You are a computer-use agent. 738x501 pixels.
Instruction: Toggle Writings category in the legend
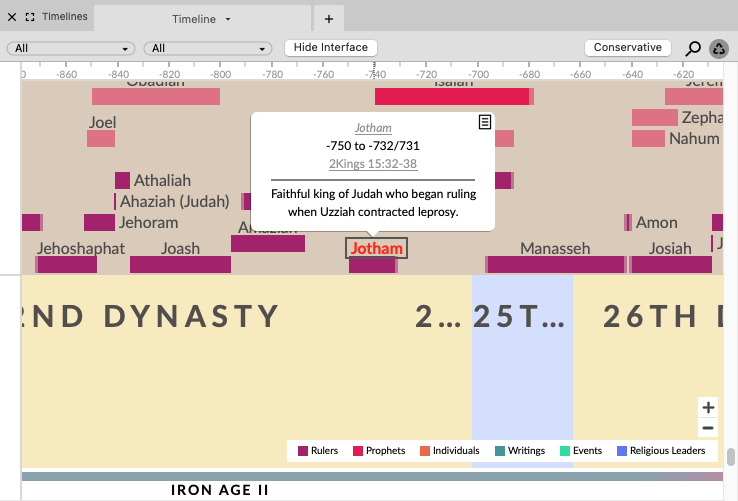point(519,451)
